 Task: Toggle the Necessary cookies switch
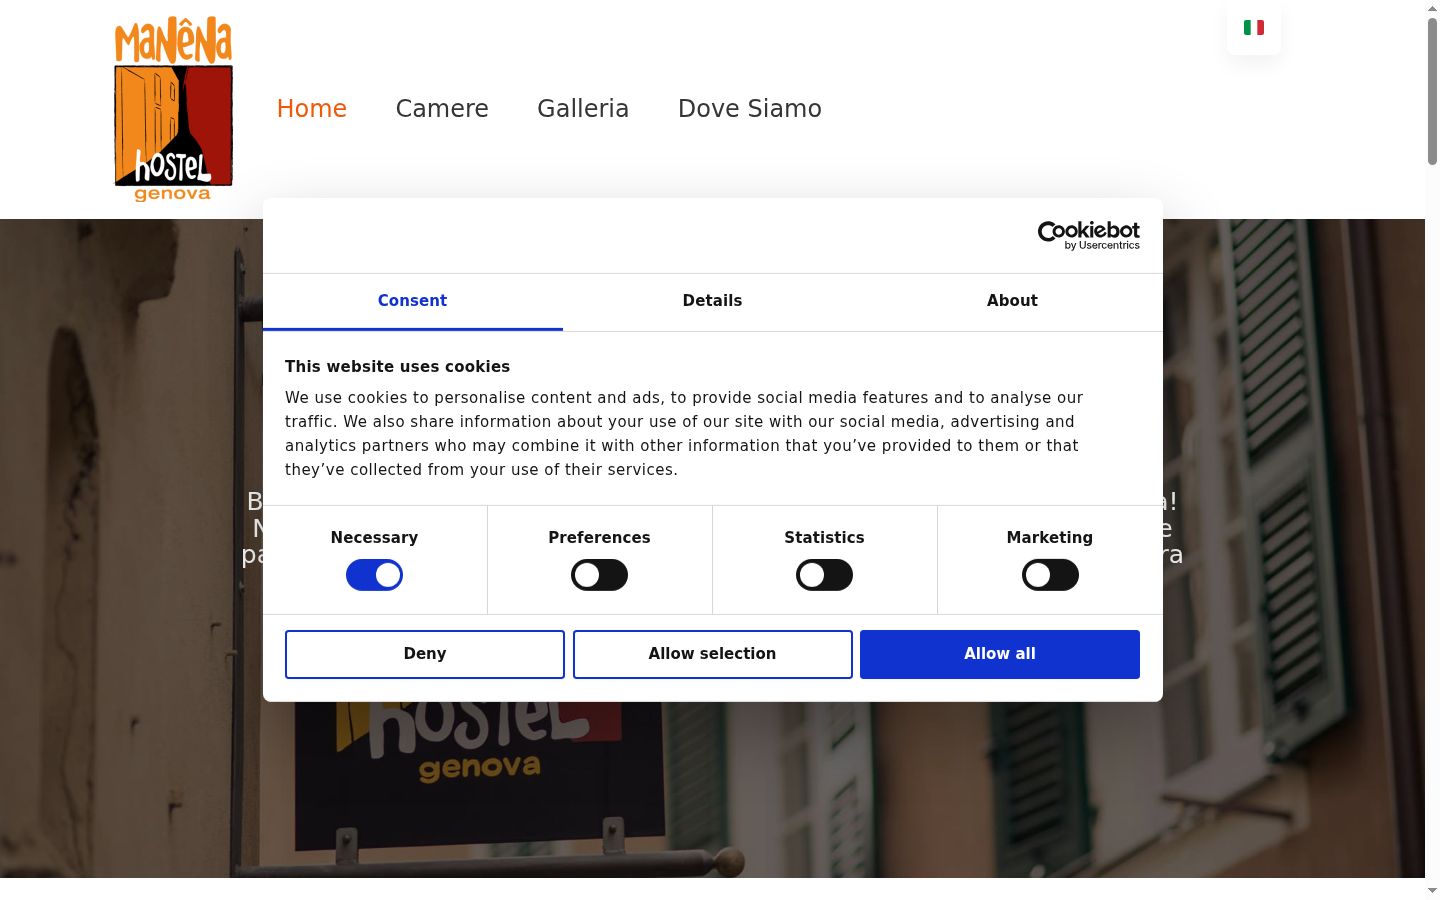tap(374, 575)
